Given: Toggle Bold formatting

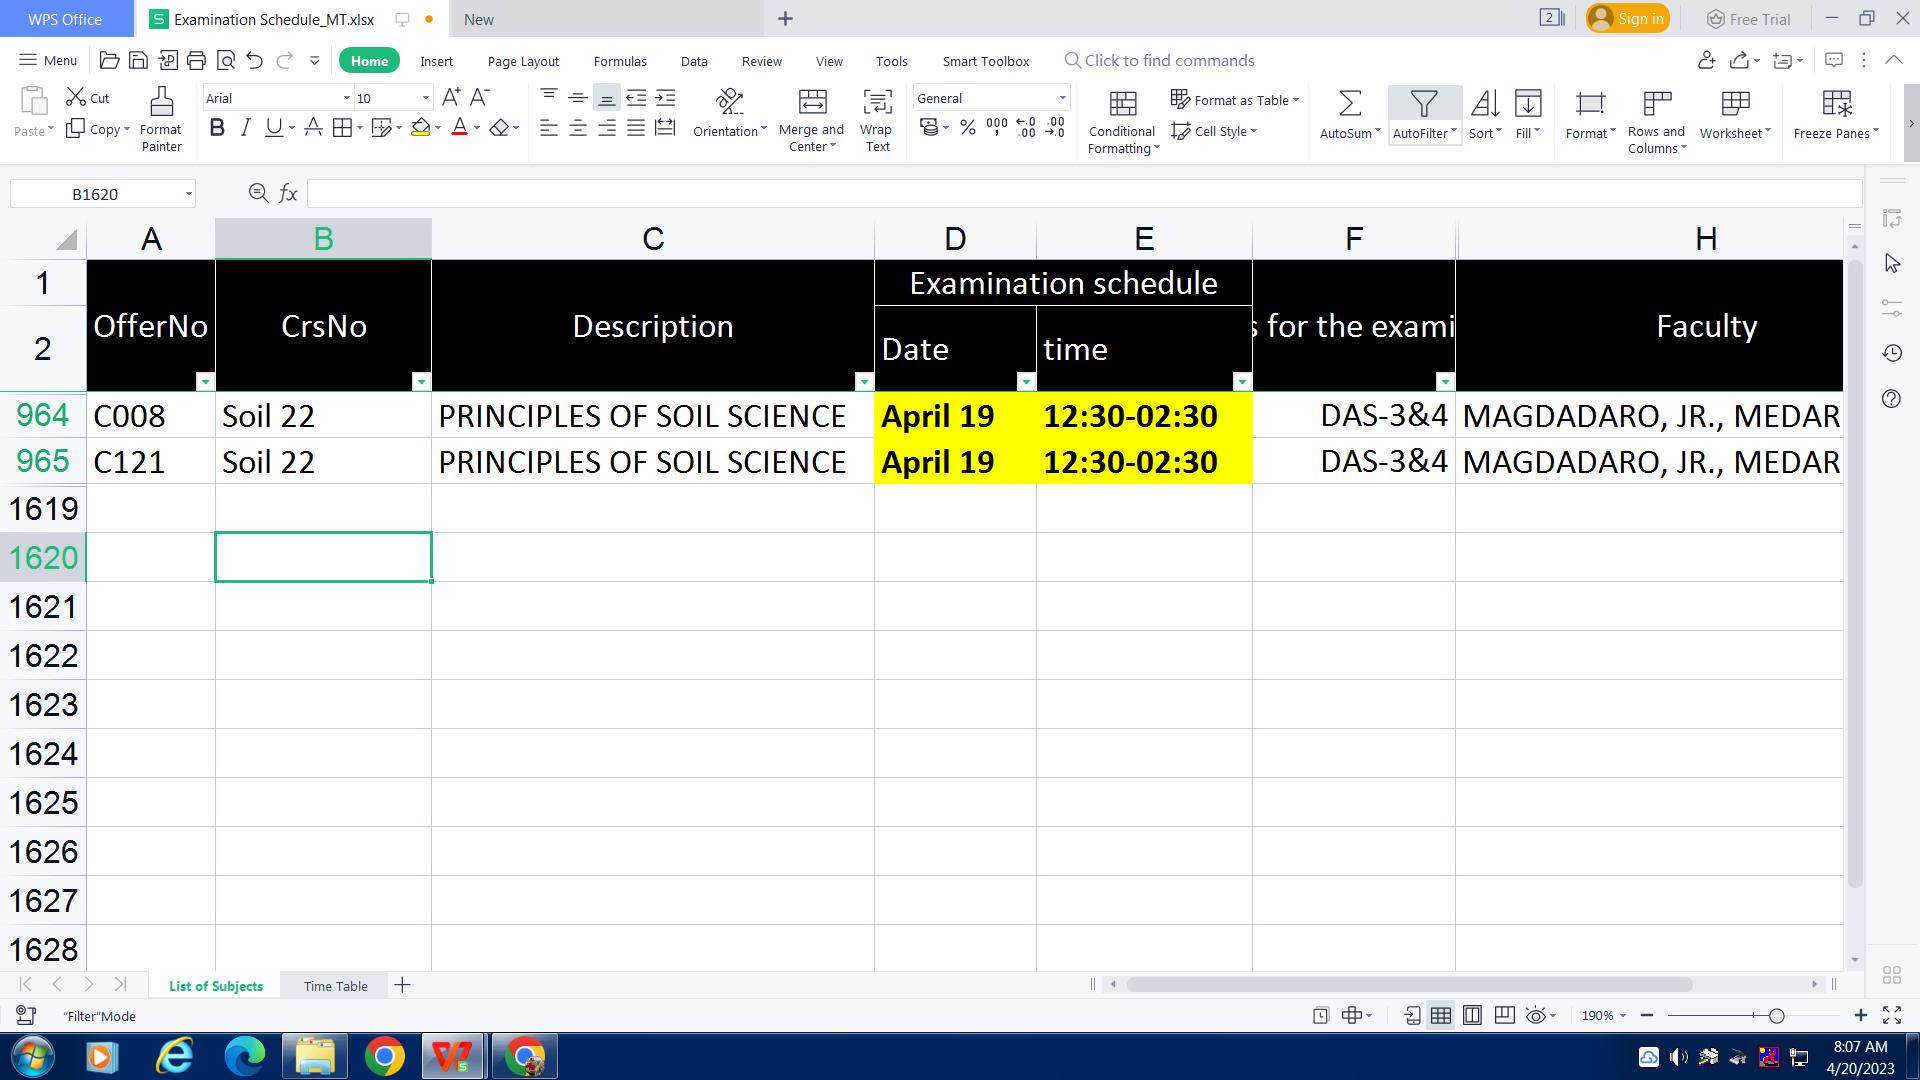Looking at the screenshot, I should (x=217, y=128).
